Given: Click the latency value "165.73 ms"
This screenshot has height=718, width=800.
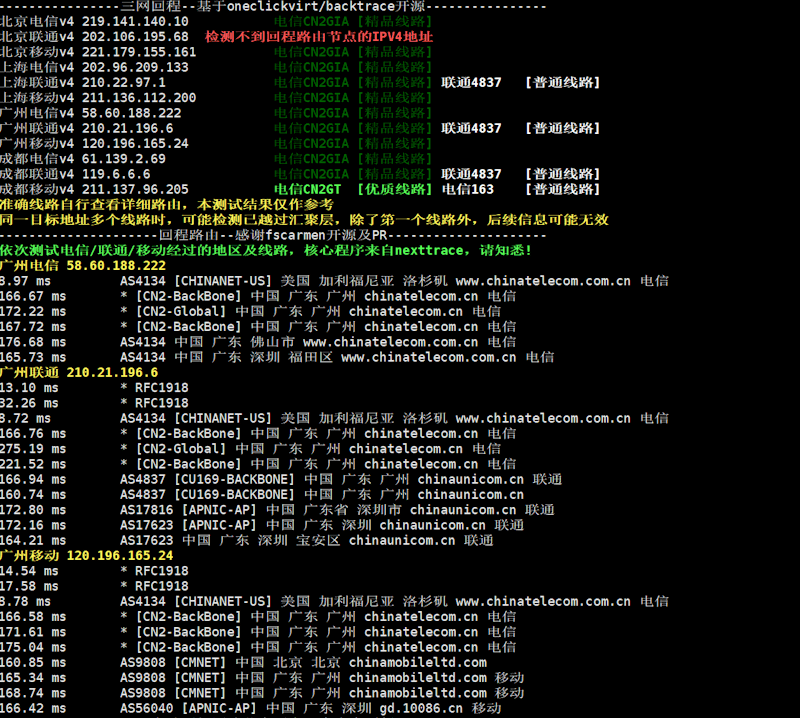Looking at the screenshot, I should point(33,358).
